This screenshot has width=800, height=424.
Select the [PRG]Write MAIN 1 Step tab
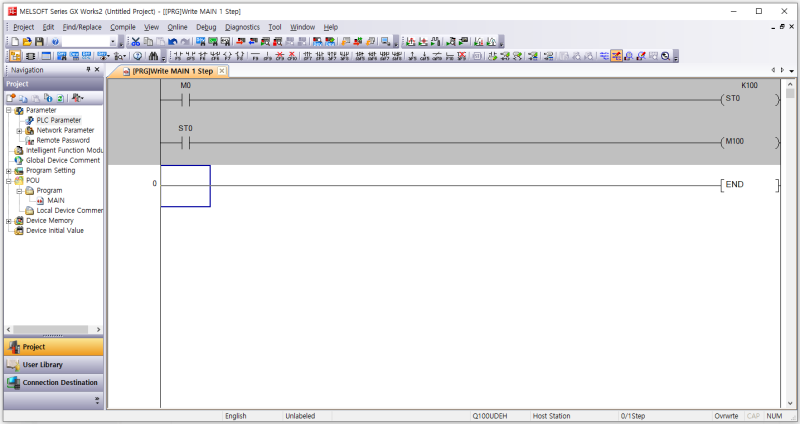coord(172,71)
